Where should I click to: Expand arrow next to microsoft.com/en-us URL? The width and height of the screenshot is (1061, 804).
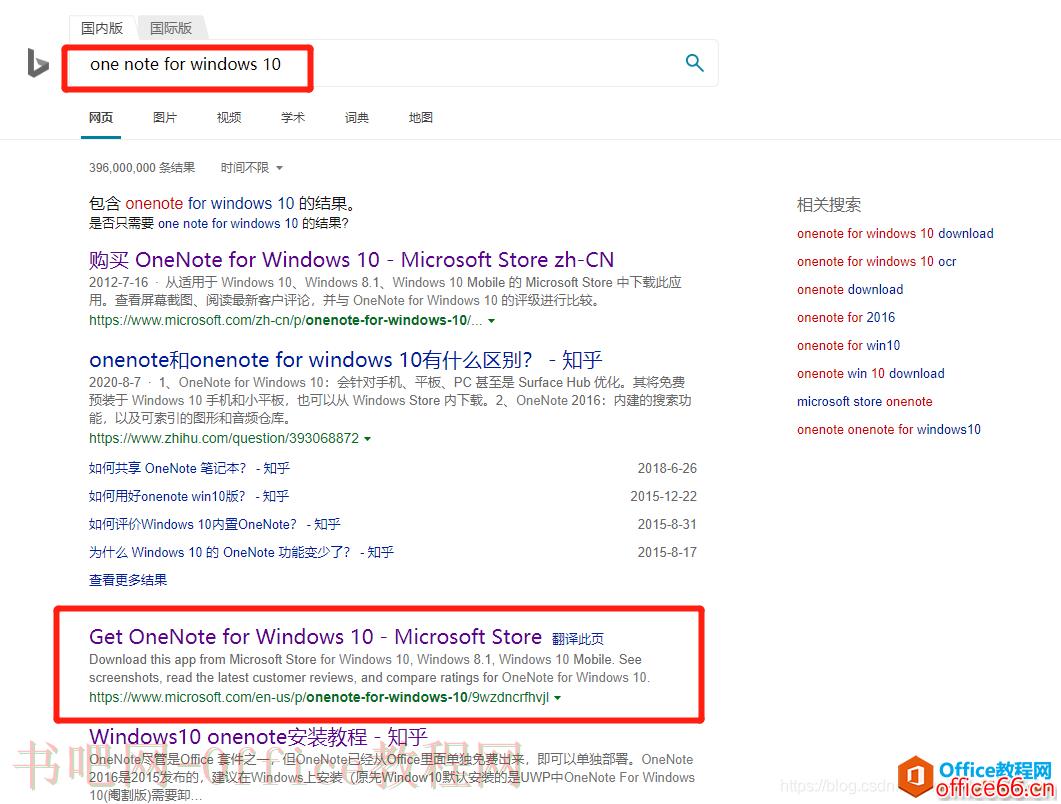[x=558, y=698]
